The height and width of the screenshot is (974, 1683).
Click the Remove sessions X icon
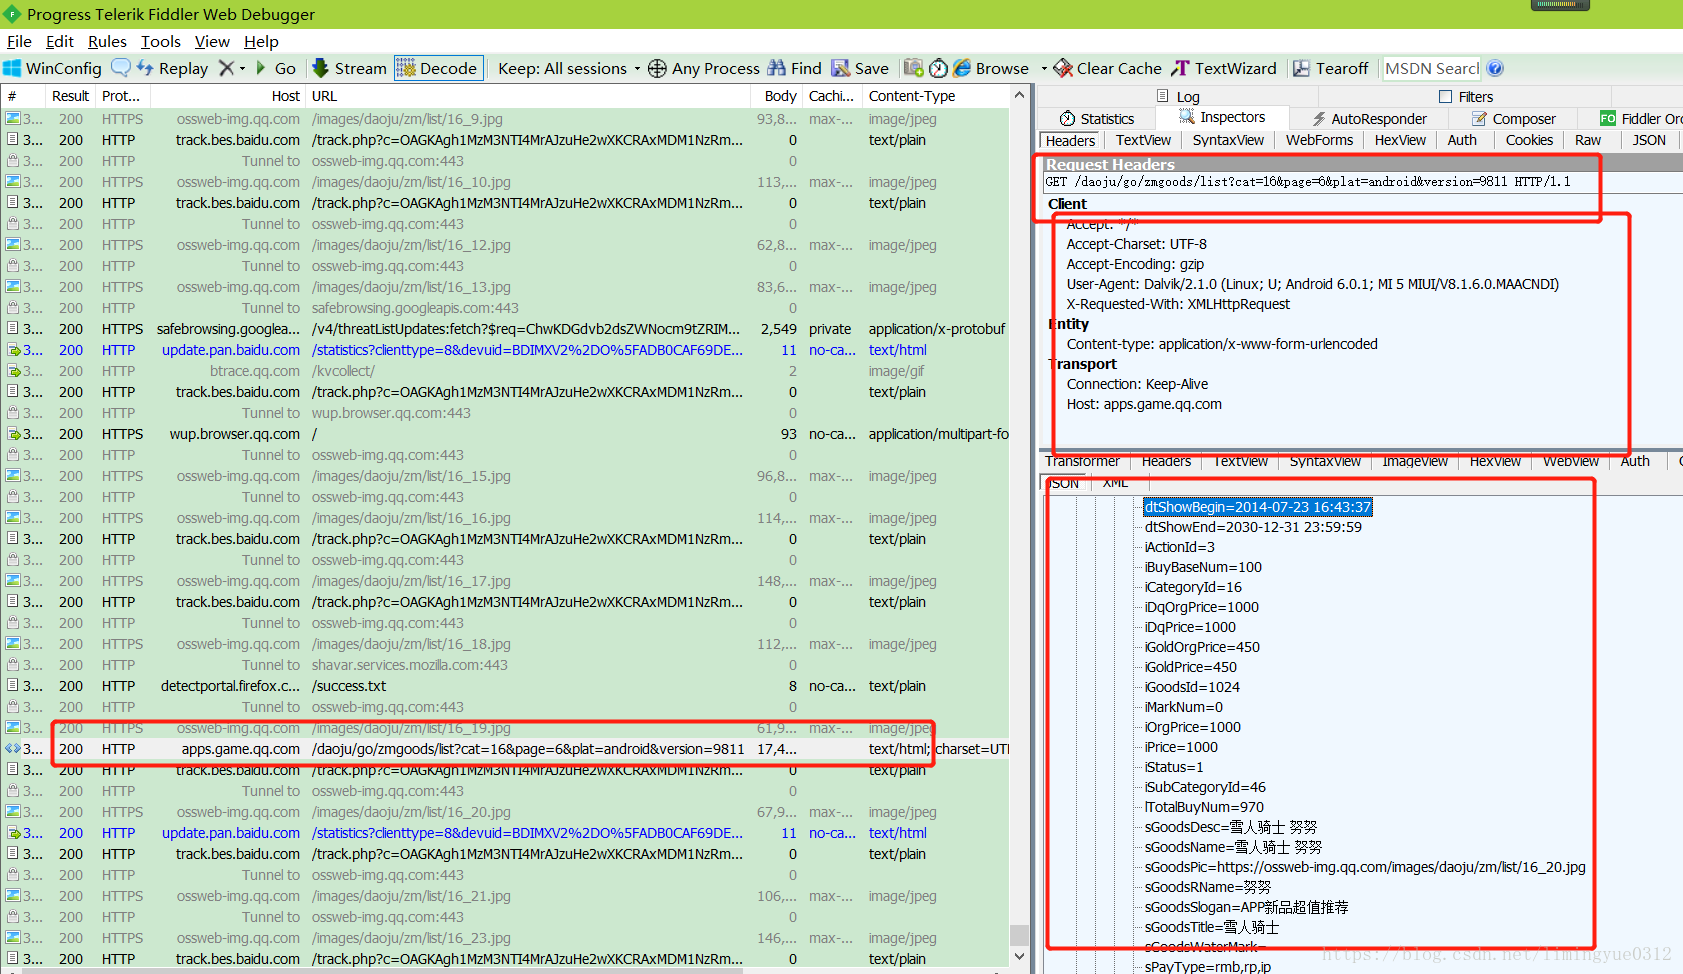tap(227, 68)
